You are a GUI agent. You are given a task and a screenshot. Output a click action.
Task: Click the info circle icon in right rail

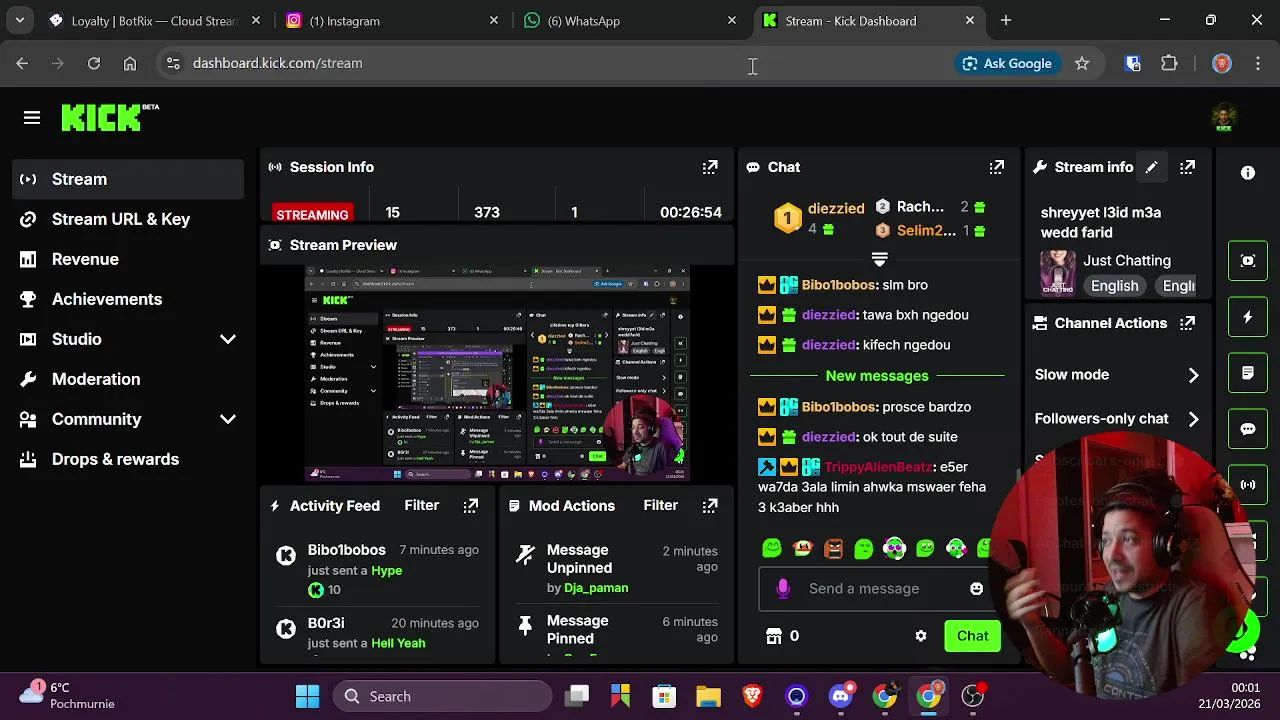click(x=1248, y=173)
